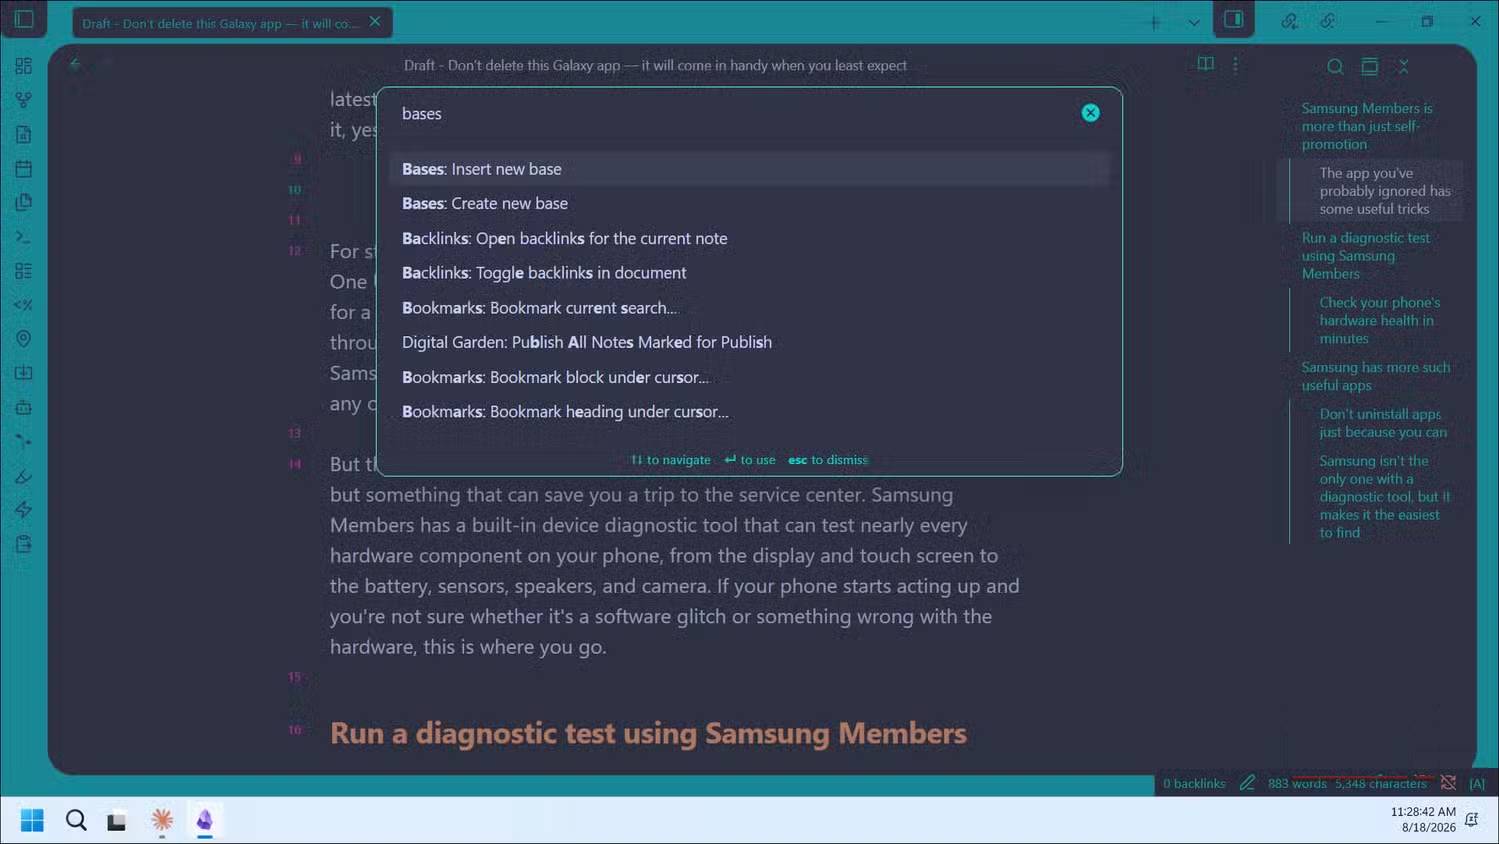This screenshot has height=844, width=1499.
Task: Click the stacked-files icon in the ribbon
Action: [x=24, y=202]
